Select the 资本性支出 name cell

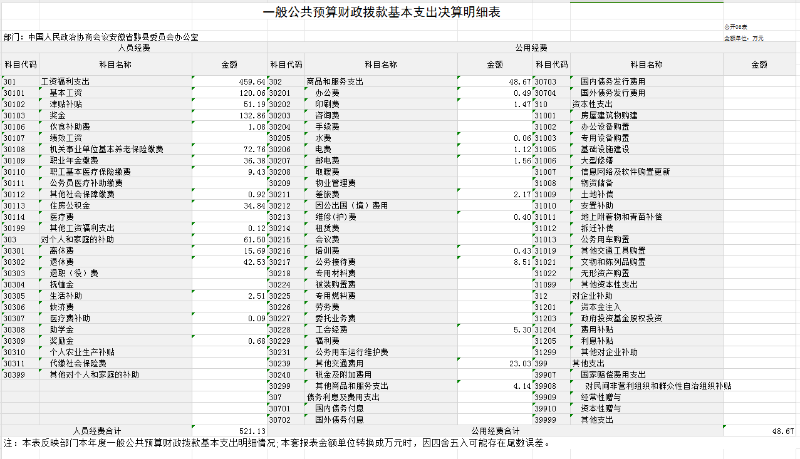click(592, 103)
